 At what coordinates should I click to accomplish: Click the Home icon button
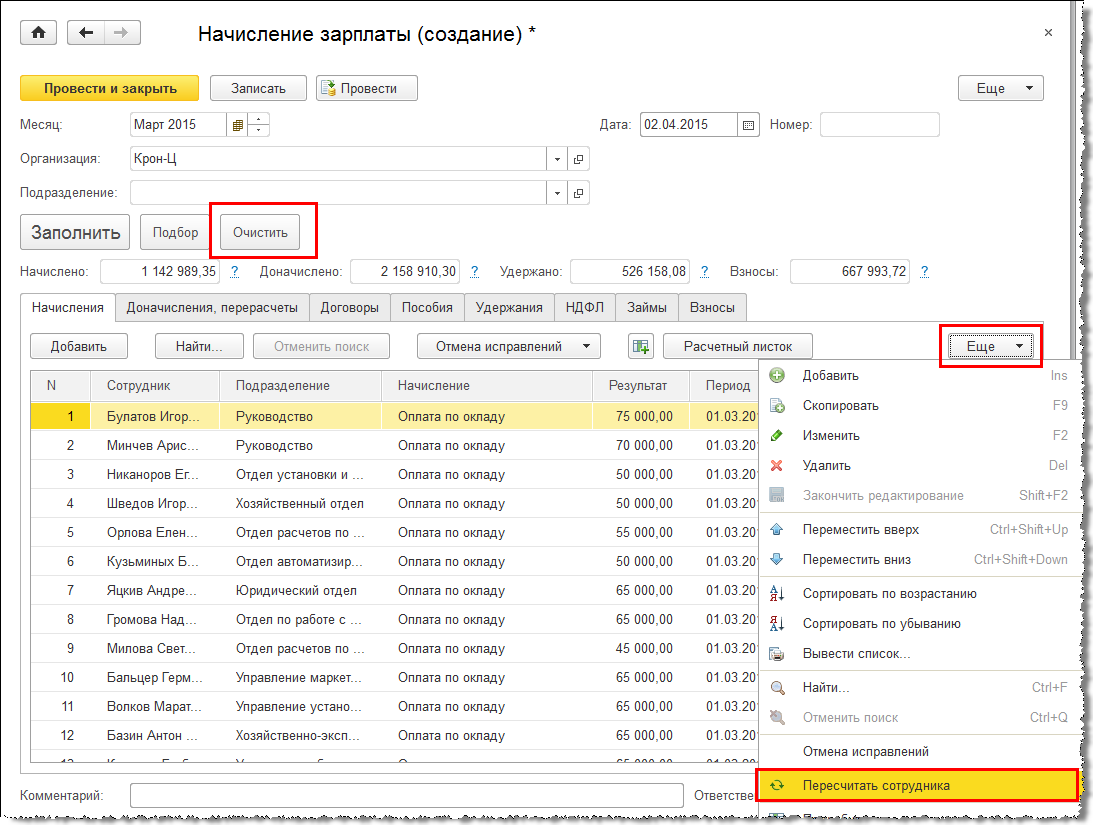(x=39, y=33)
